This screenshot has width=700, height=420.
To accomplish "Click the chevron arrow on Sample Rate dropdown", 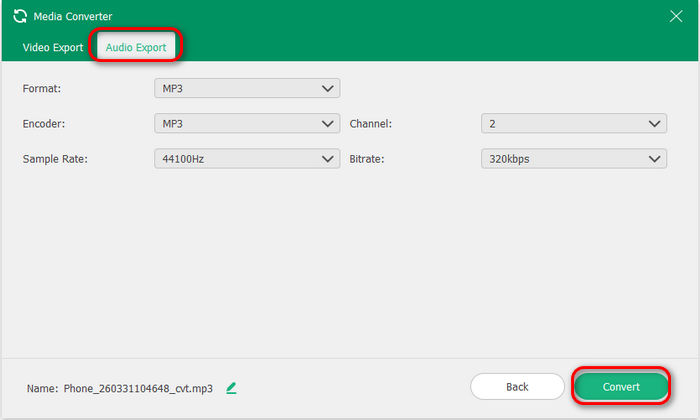I will [x=328, y=159].
